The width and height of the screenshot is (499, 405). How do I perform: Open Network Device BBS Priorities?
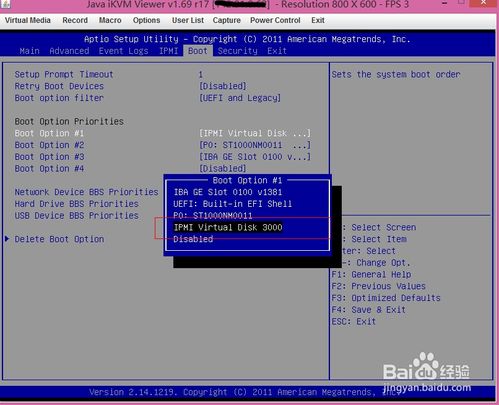86,192
